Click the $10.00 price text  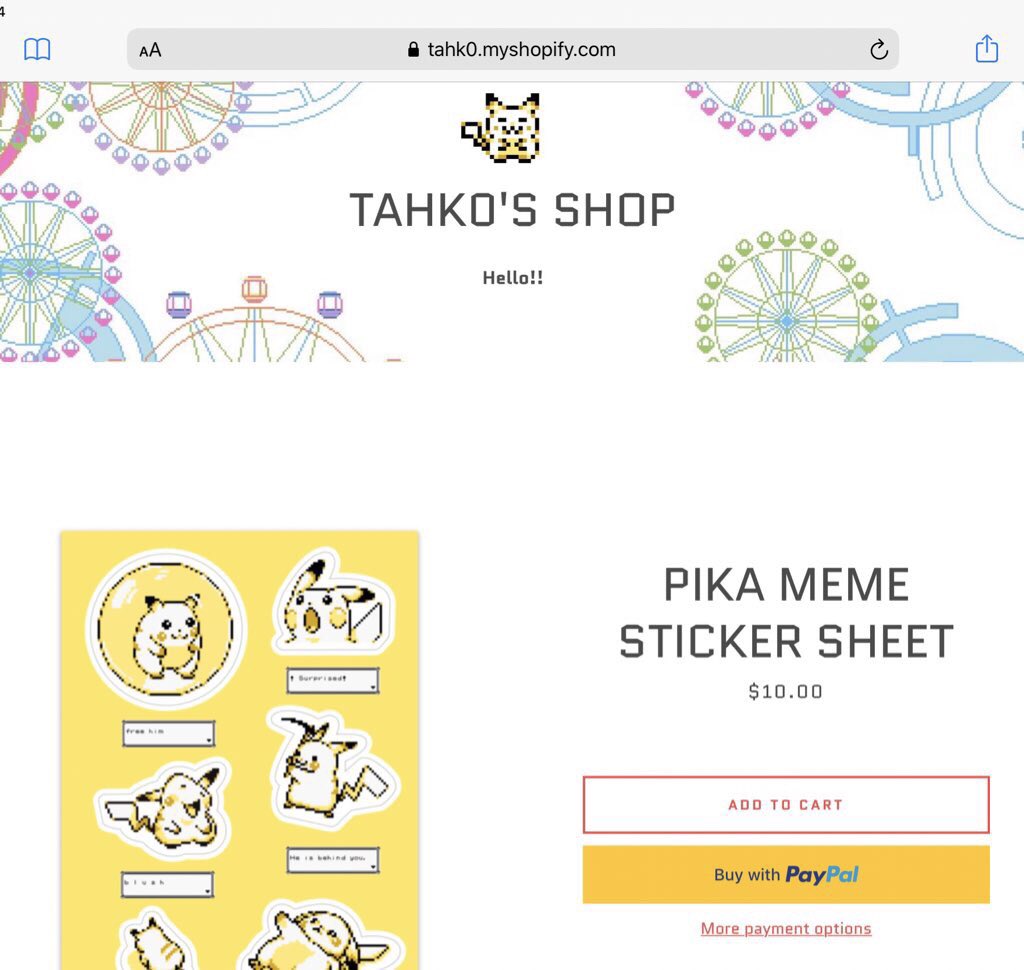(x=786, y=691)
